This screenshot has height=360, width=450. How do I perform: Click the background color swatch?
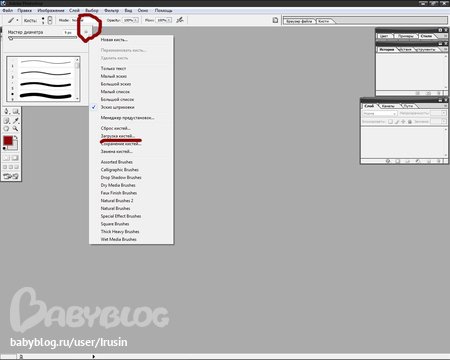tap(15, 147)
